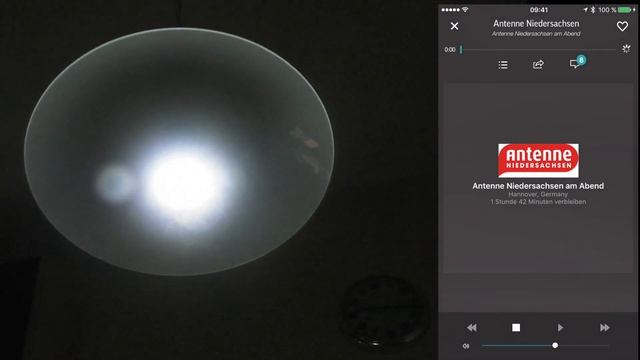Click the playback progress bar

tap(538, 49)
